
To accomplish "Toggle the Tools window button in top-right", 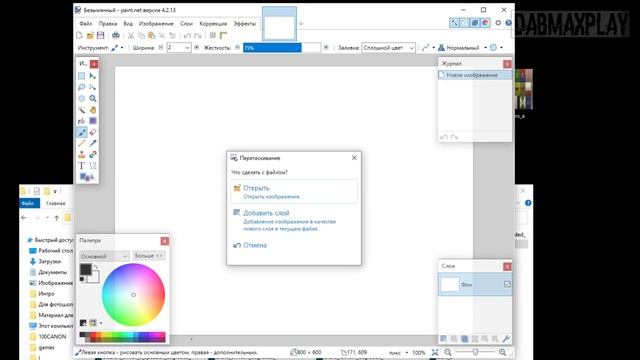I will [454, 23].
